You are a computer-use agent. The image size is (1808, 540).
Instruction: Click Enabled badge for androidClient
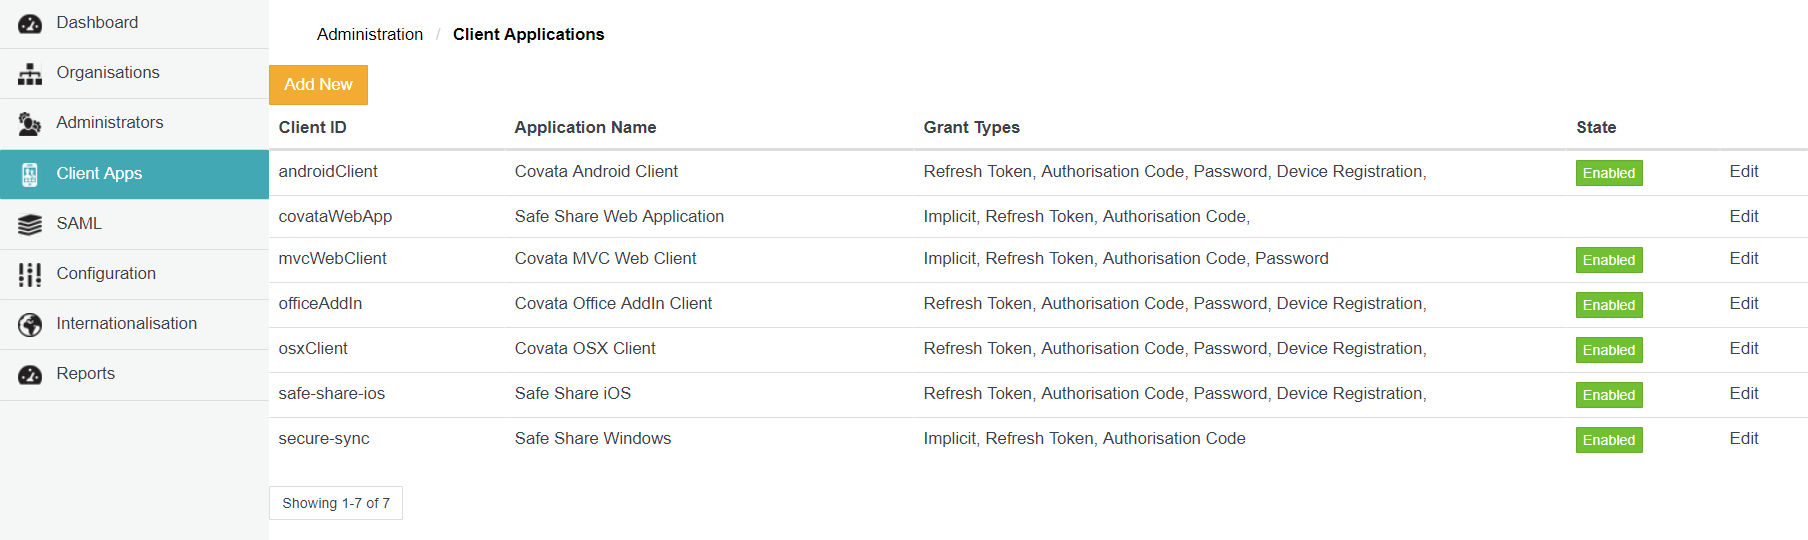click(x=1609, y=173)
